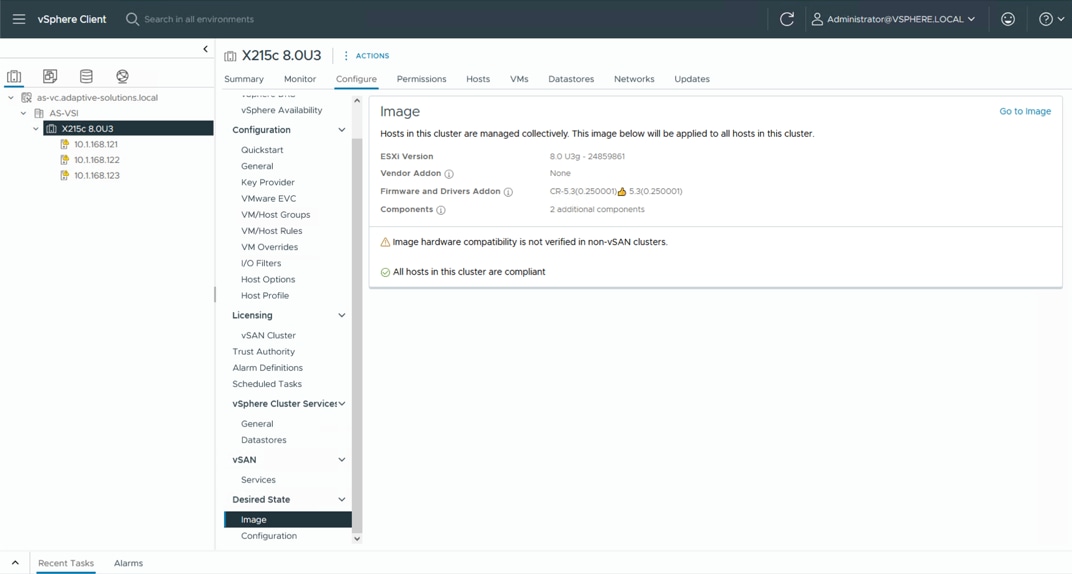This screenshot has width=1072, height=574.
Task: Open the feedback smiley icon
Action: [1008, 19]
